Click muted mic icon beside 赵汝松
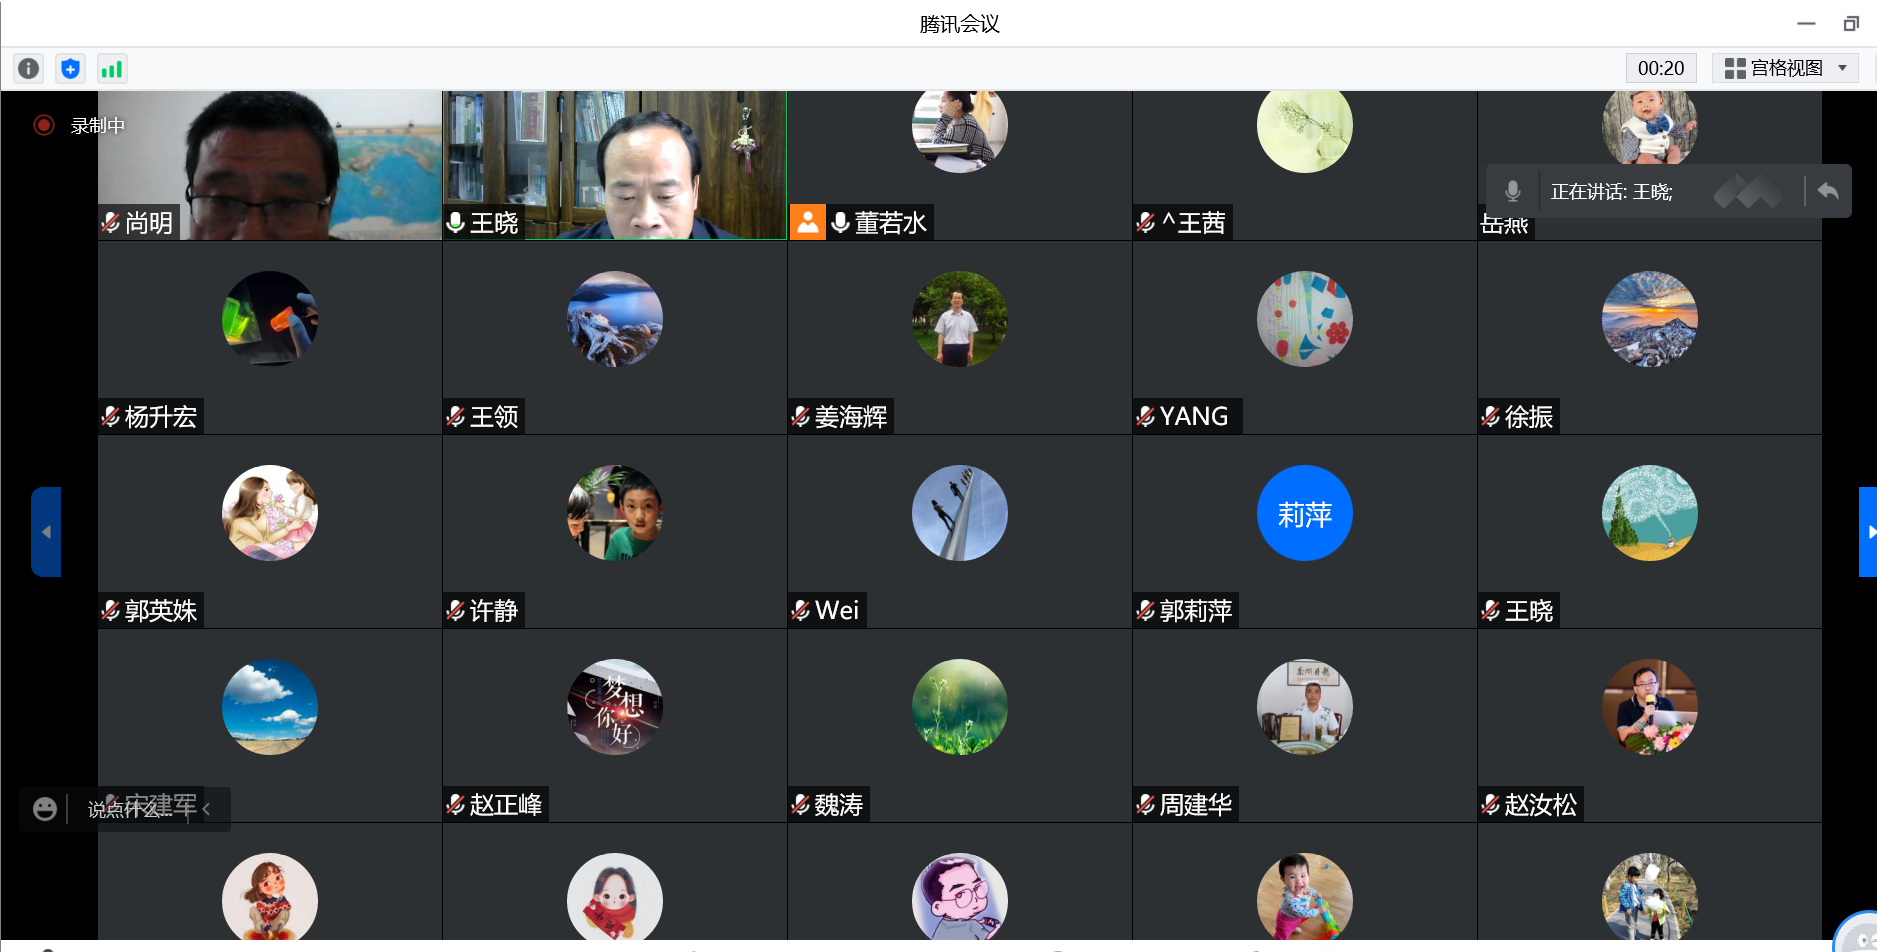Screen dimensions: 1877x952 tap(1491, 805)
